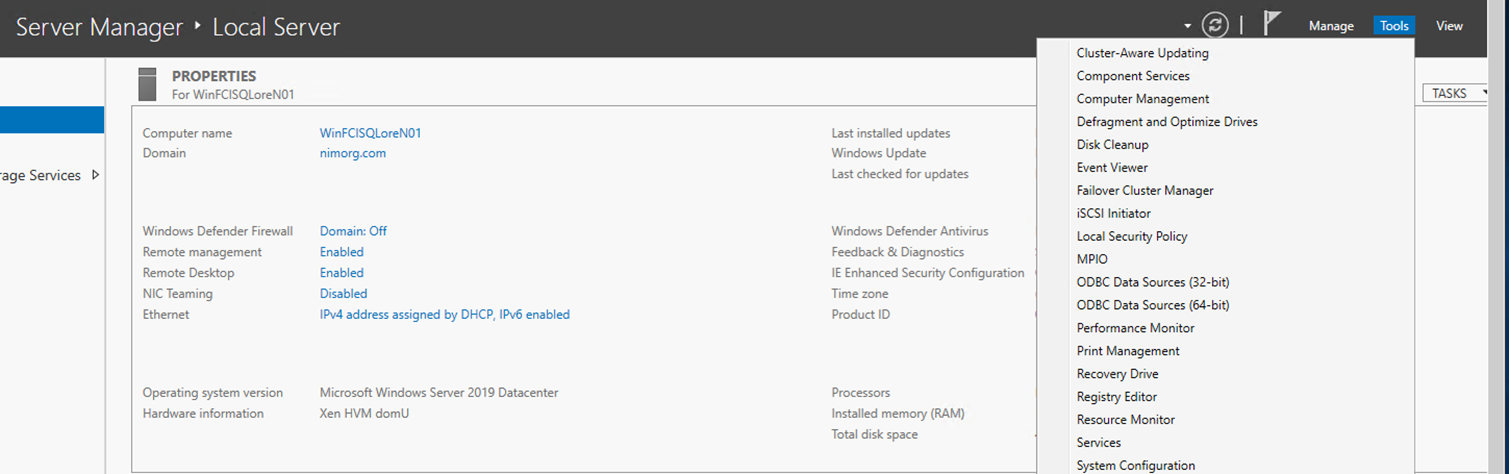Select the highlighted Local Server sidebar item
This screenshot has height=474, width=1509.
coord(52,120)
